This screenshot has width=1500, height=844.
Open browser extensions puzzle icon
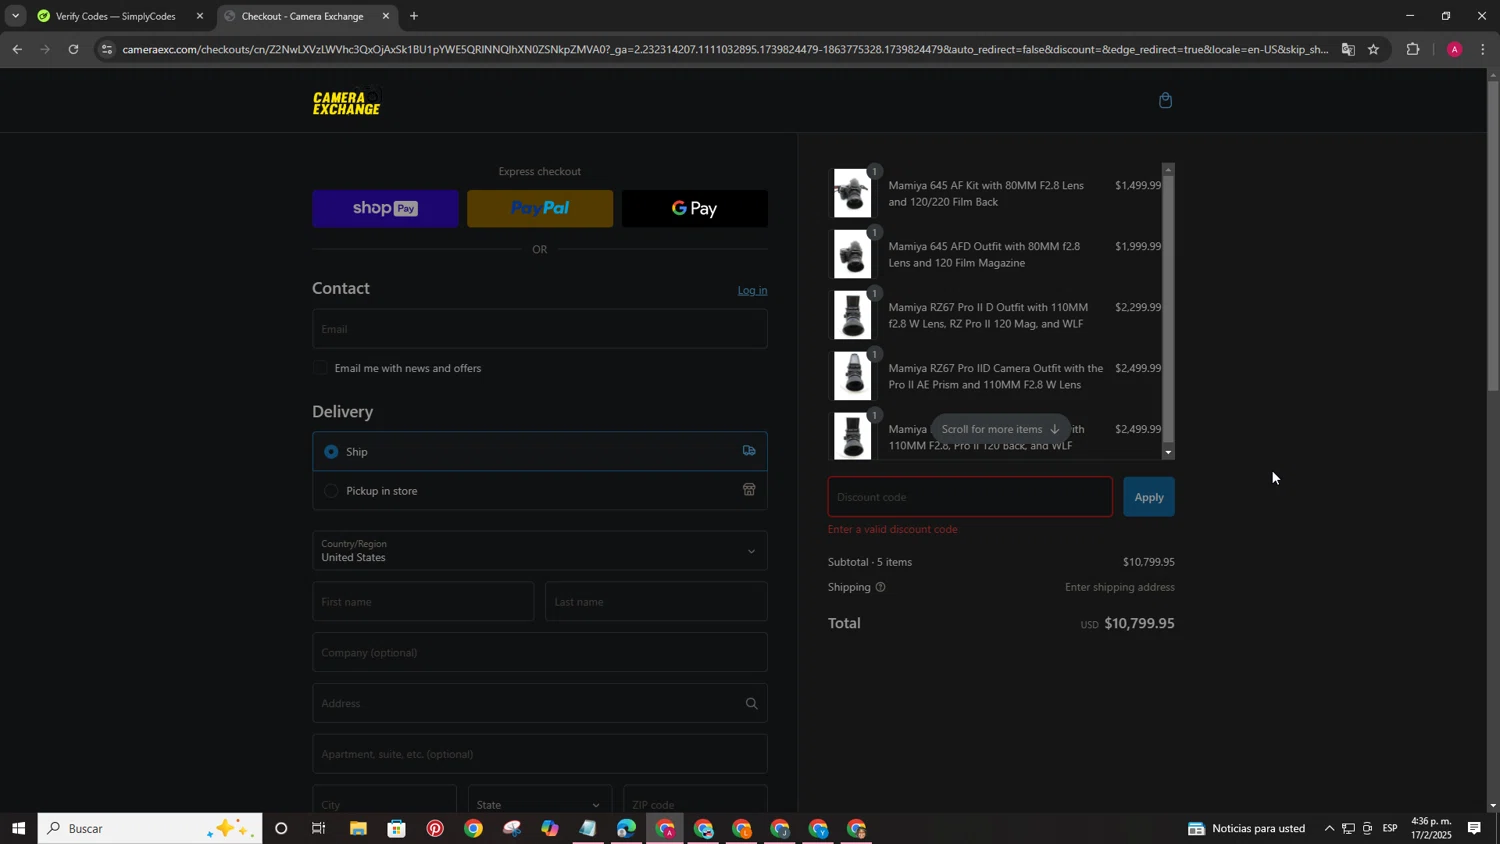coord(1413,49)
